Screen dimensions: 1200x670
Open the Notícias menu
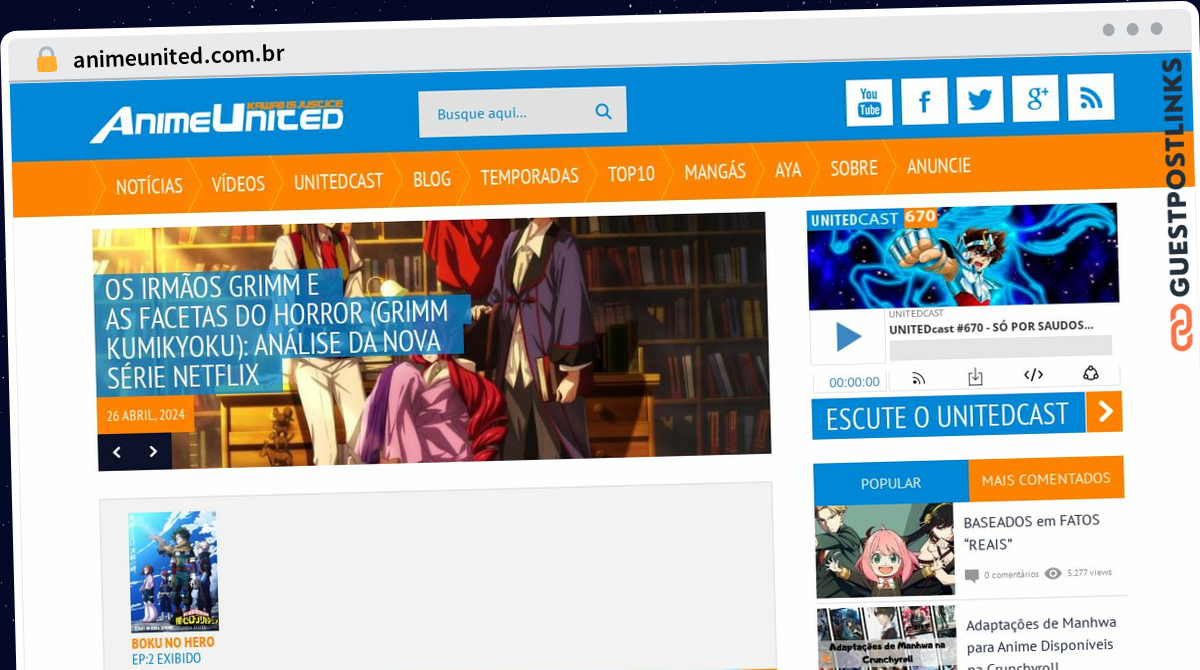point(149,186)
